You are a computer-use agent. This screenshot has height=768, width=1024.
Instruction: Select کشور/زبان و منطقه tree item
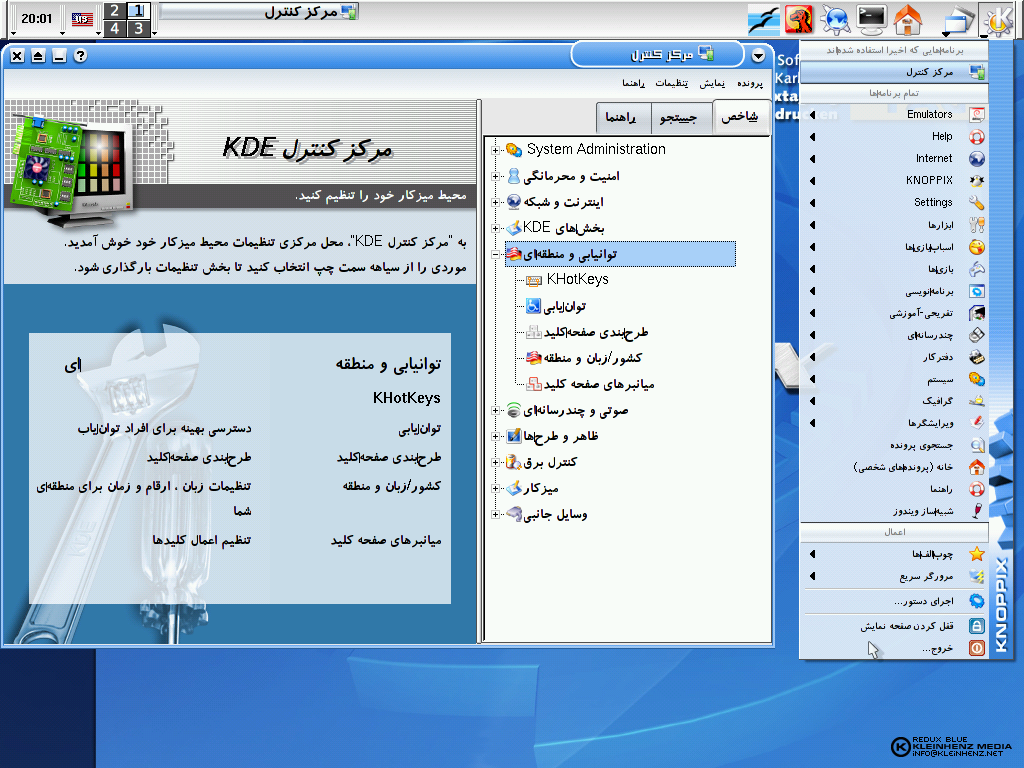tap(593, 358)
